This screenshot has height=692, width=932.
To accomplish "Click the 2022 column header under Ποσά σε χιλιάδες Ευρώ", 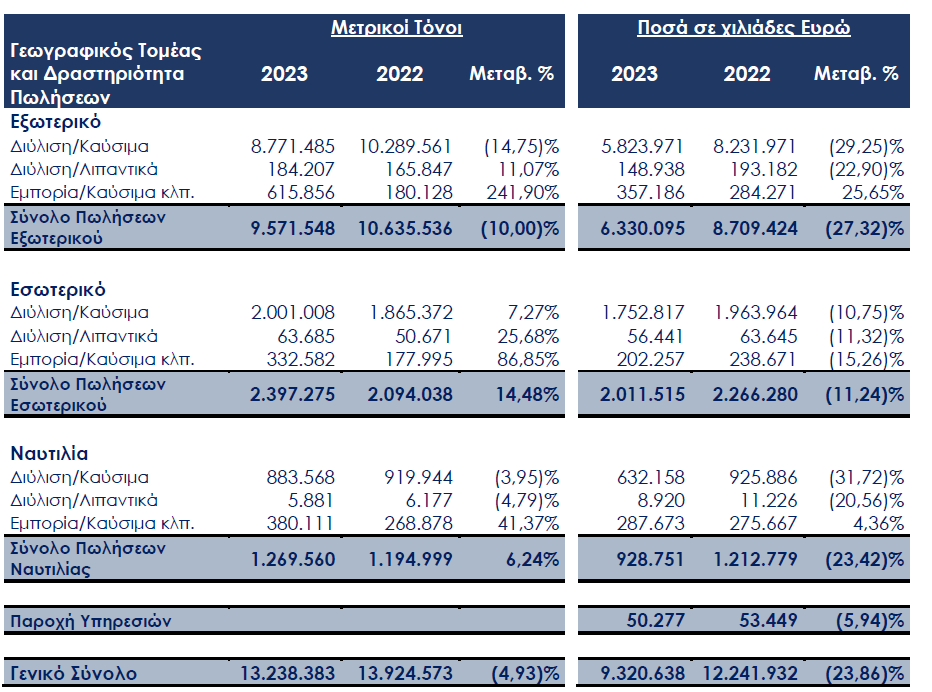I will [747, 74].
